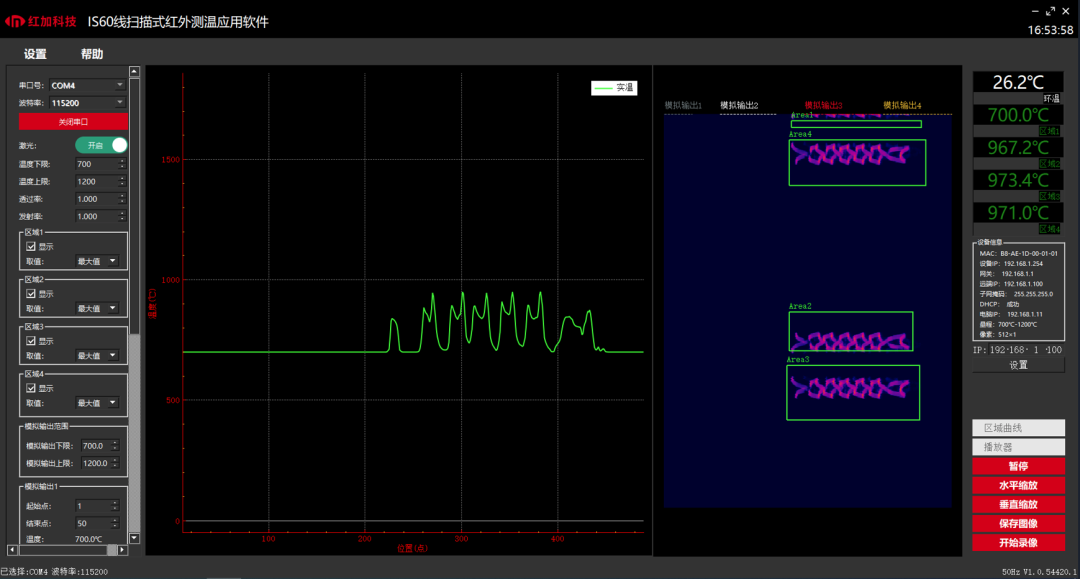This screenshot has height=579, width=1080.
Task: Open the 帮助 menu
Action: pyautogui.click(x=92, y=54)
